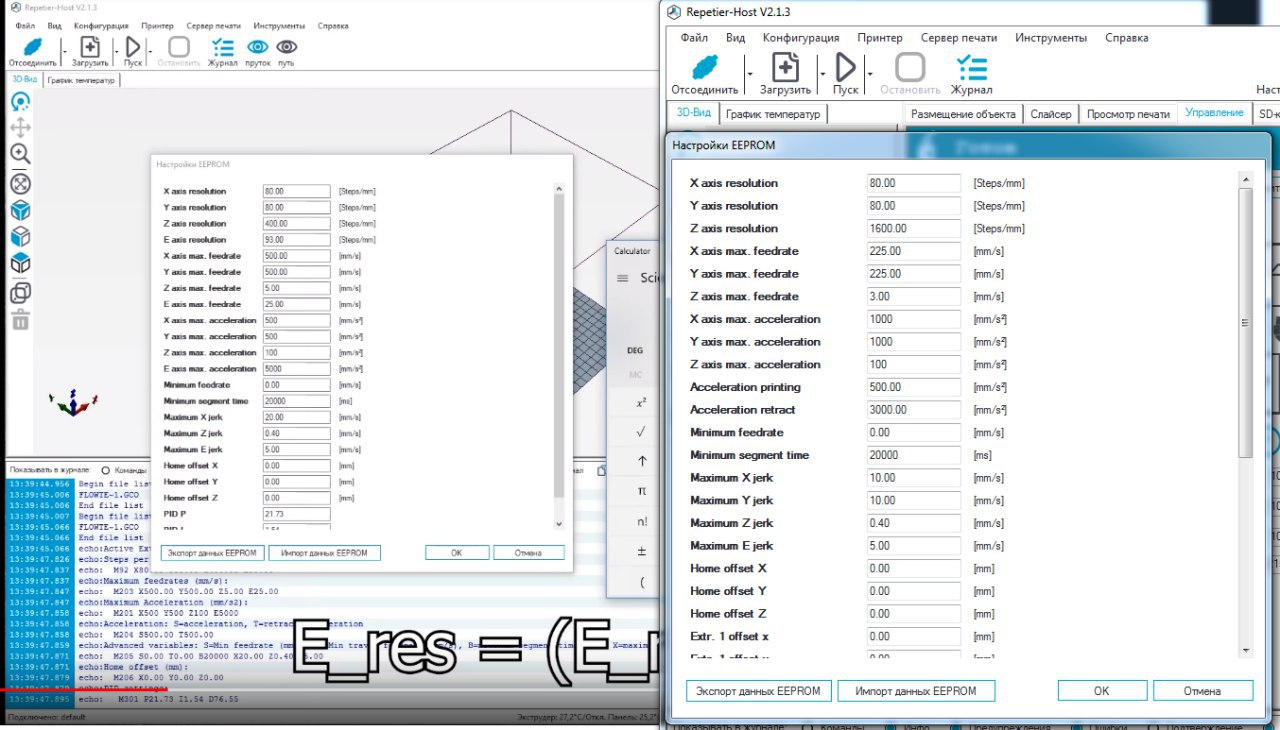The image size is (1280, 730).
Task: Switch to Управление tab
Action: (x=1214, y=112)
